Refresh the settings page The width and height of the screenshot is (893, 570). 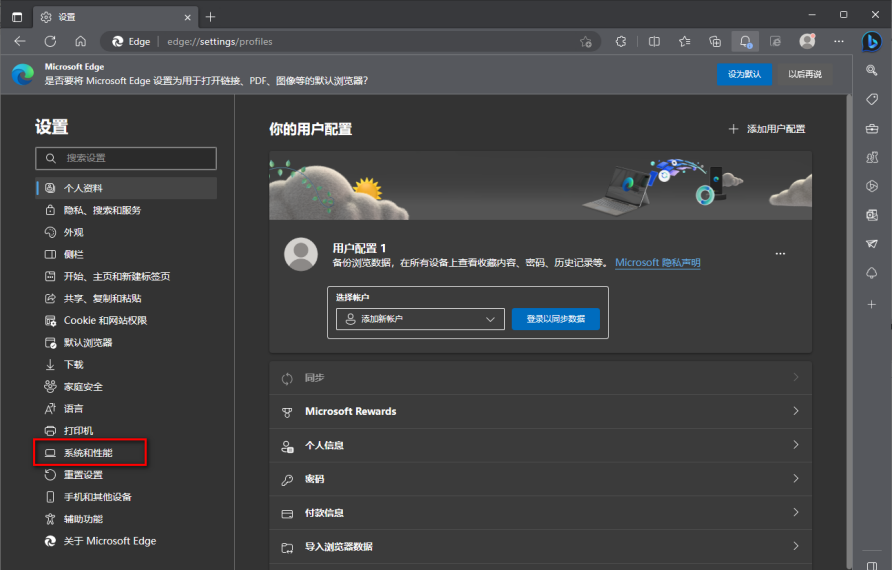pos(50,42)
